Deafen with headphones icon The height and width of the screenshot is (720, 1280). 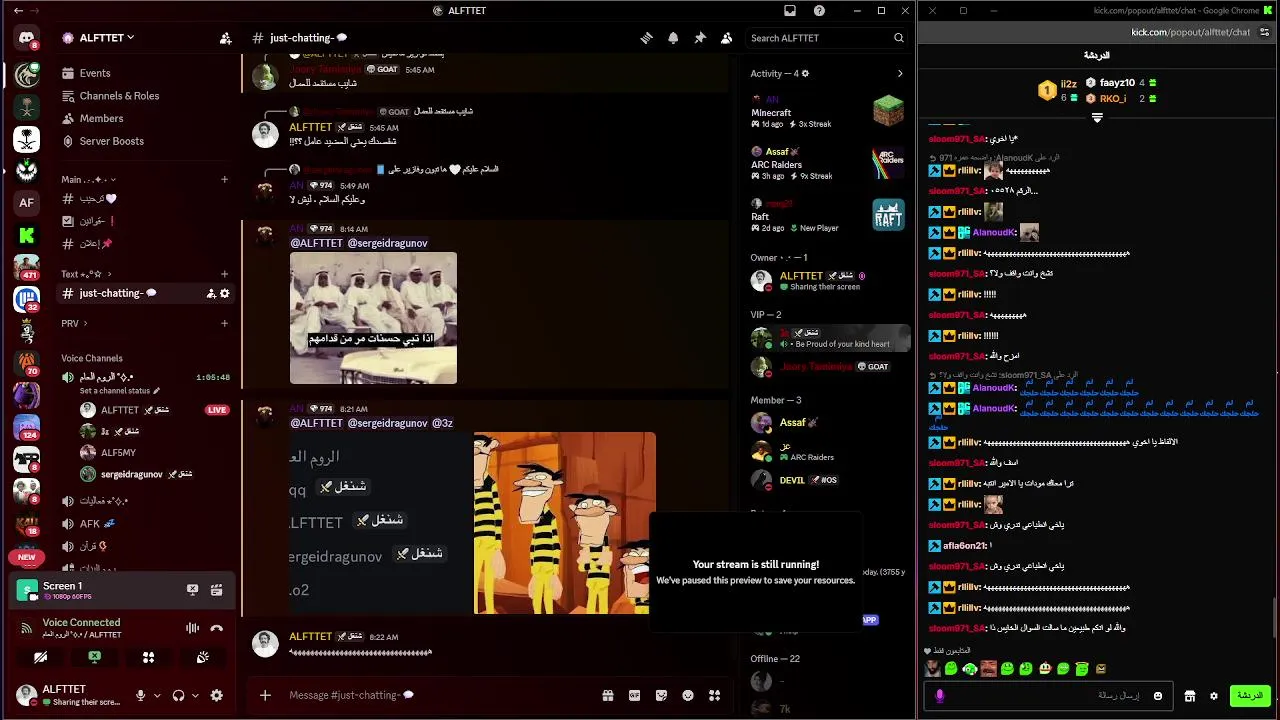[178, 695]
